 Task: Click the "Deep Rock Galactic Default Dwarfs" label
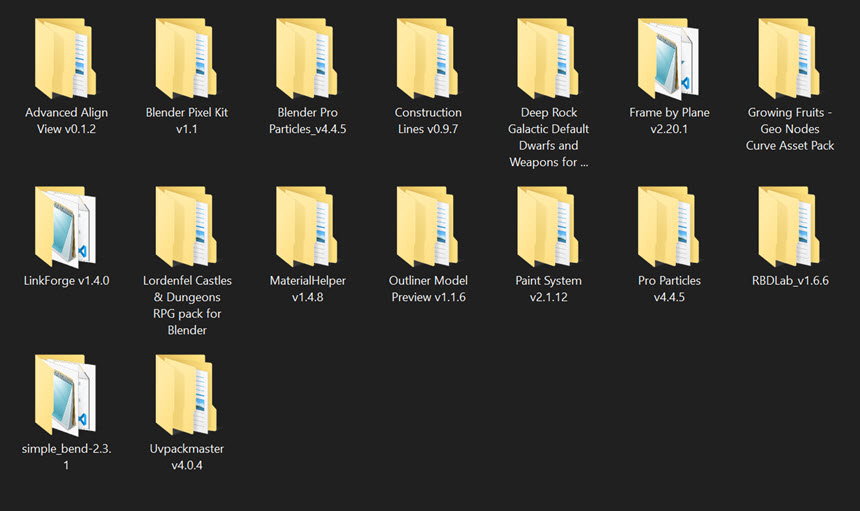click(x=548, y=137)
